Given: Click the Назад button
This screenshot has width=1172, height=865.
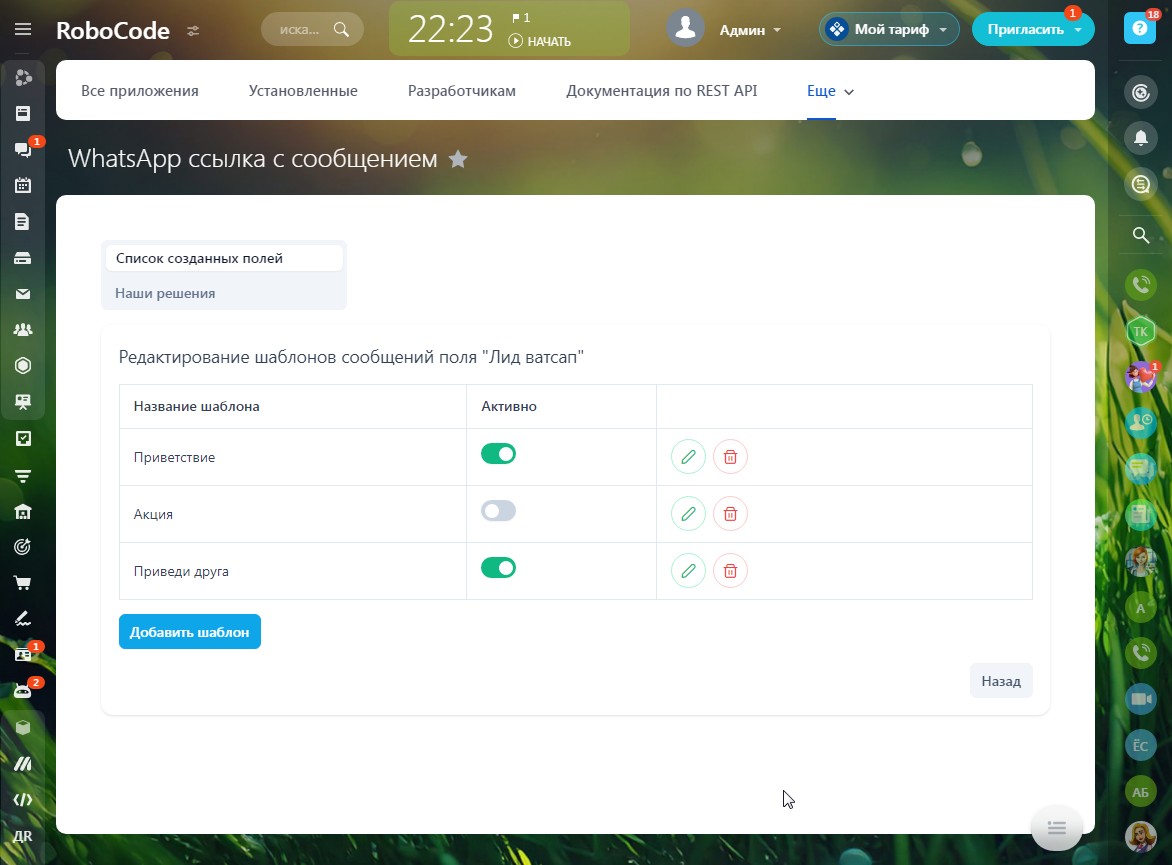Looking at the screenshot, I should click(x=1001, y=681).
